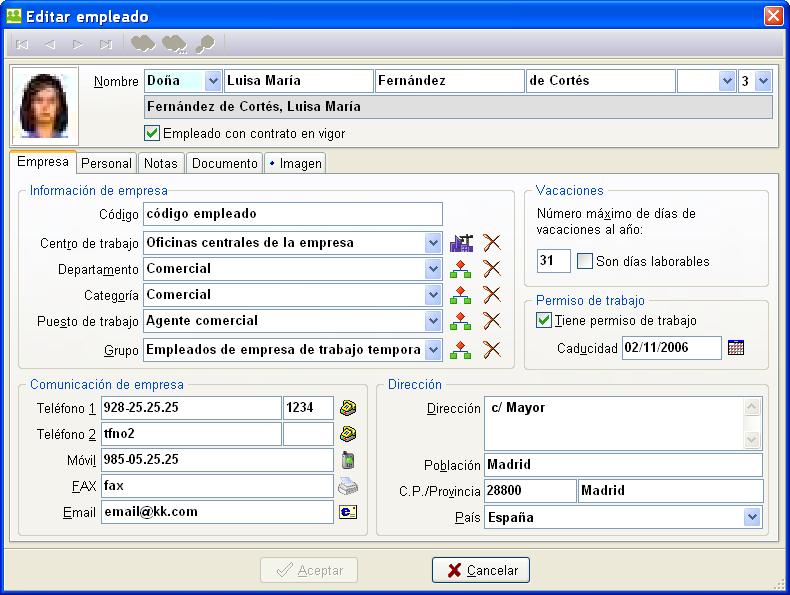Click the fax machine icon
Viewport: 790px width, 595px height.
pyautogui.click(x=348, y=487)
